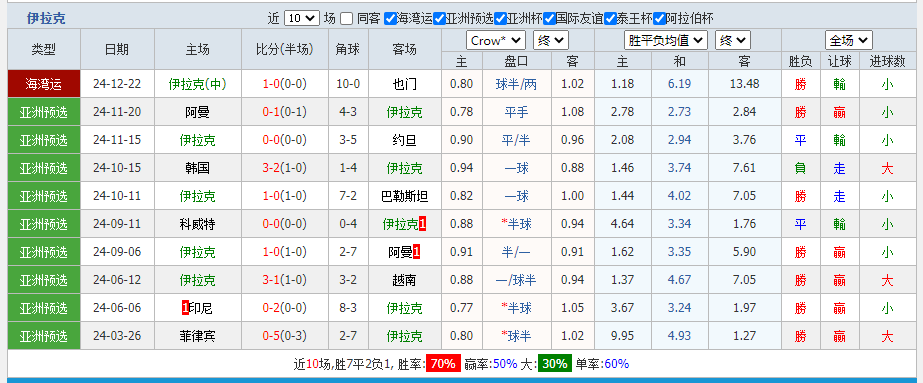Click away team 越南
Viewport: 923px width, 383px height.
[x=404, y=280]
